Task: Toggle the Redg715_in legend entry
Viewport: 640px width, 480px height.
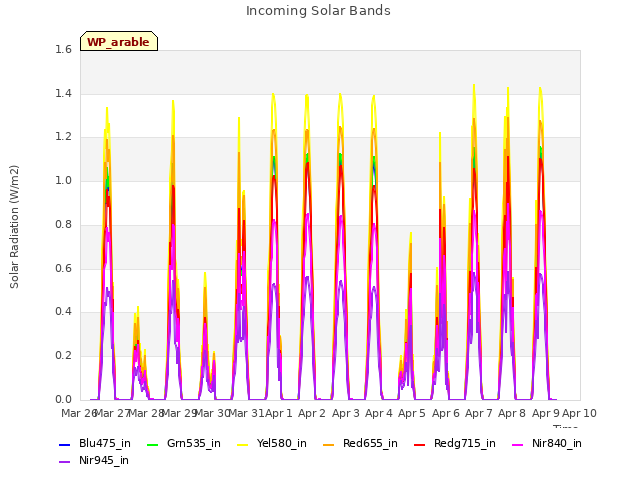Action: tap(455, 444)
